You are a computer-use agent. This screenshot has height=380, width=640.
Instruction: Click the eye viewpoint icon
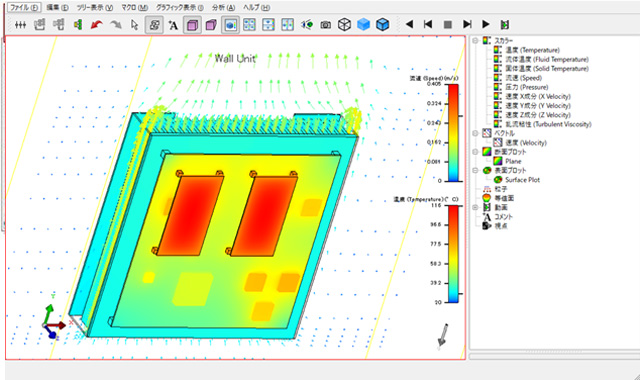click(x=307, y=25)
